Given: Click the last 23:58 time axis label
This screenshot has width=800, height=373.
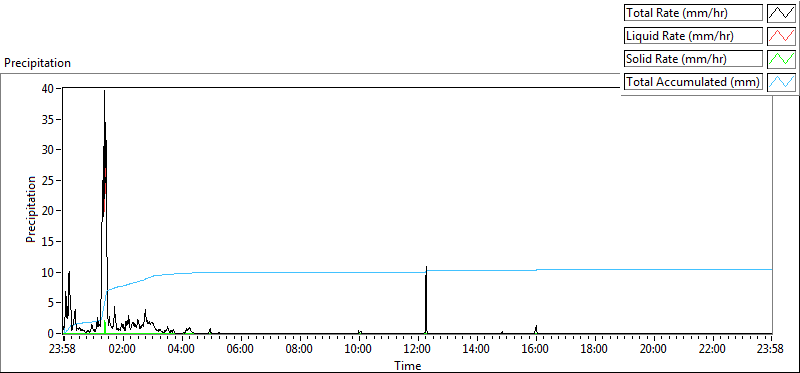Looking at the screenshot, I should tap(772, 350).
